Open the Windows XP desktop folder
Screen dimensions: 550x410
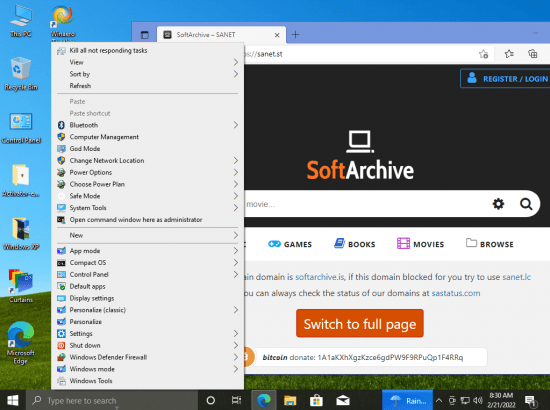[21, 233]
